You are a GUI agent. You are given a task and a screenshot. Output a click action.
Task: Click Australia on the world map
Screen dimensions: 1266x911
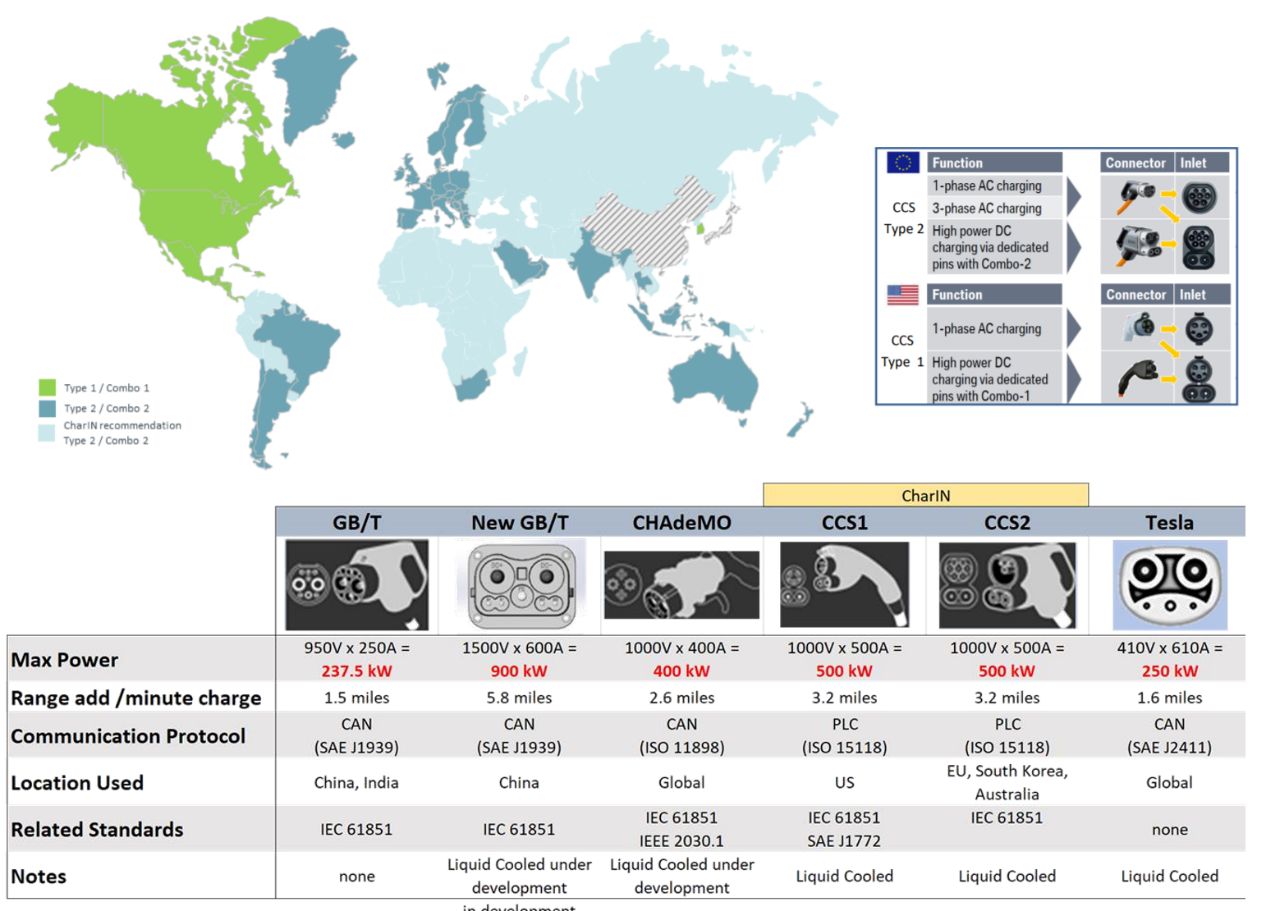(x=715, y=377)
